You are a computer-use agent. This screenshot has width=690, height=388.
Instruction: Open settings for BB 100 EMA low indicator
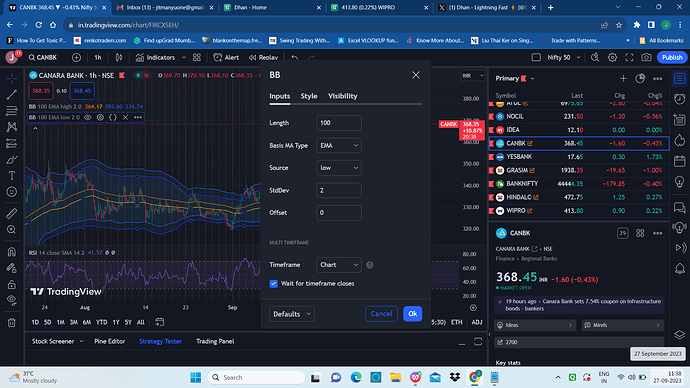[100, 117]
